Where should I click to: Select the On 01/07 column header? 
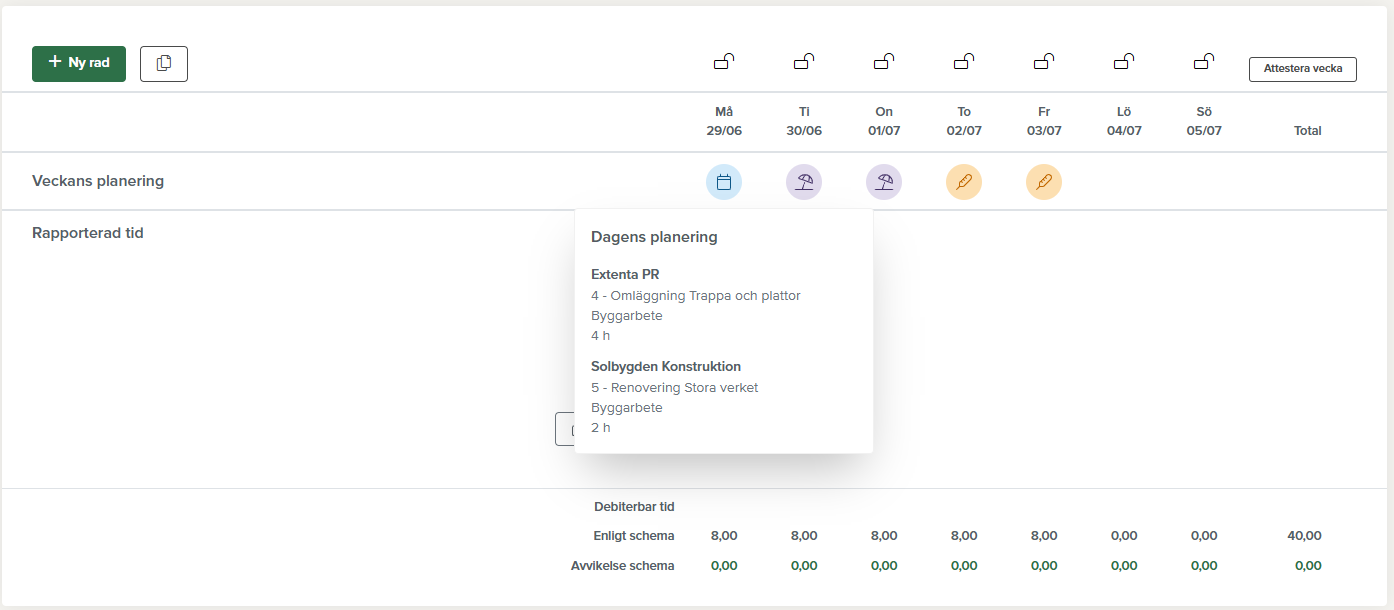point(884,121)
